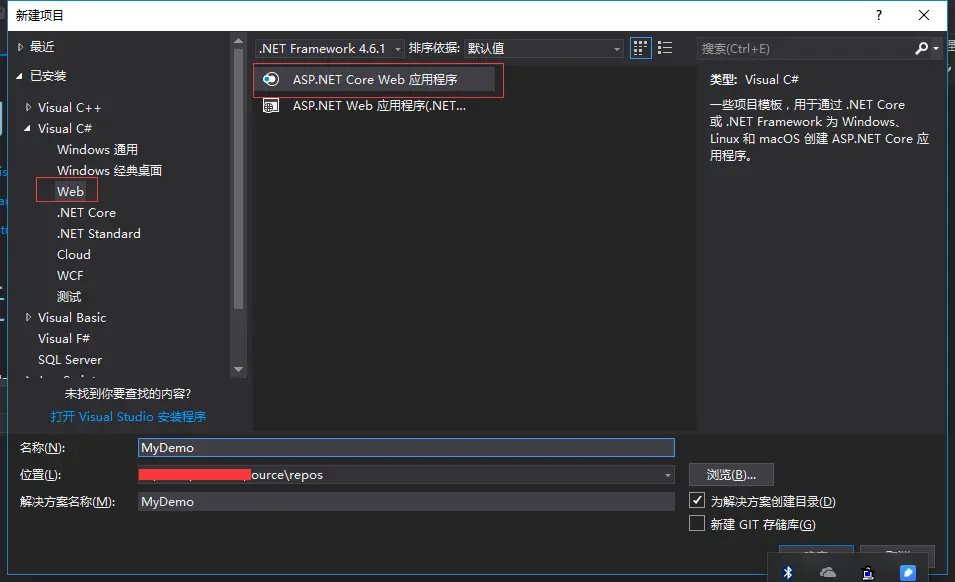
Task: Open the Visual Studio installer link
Action: coord(128,416)
